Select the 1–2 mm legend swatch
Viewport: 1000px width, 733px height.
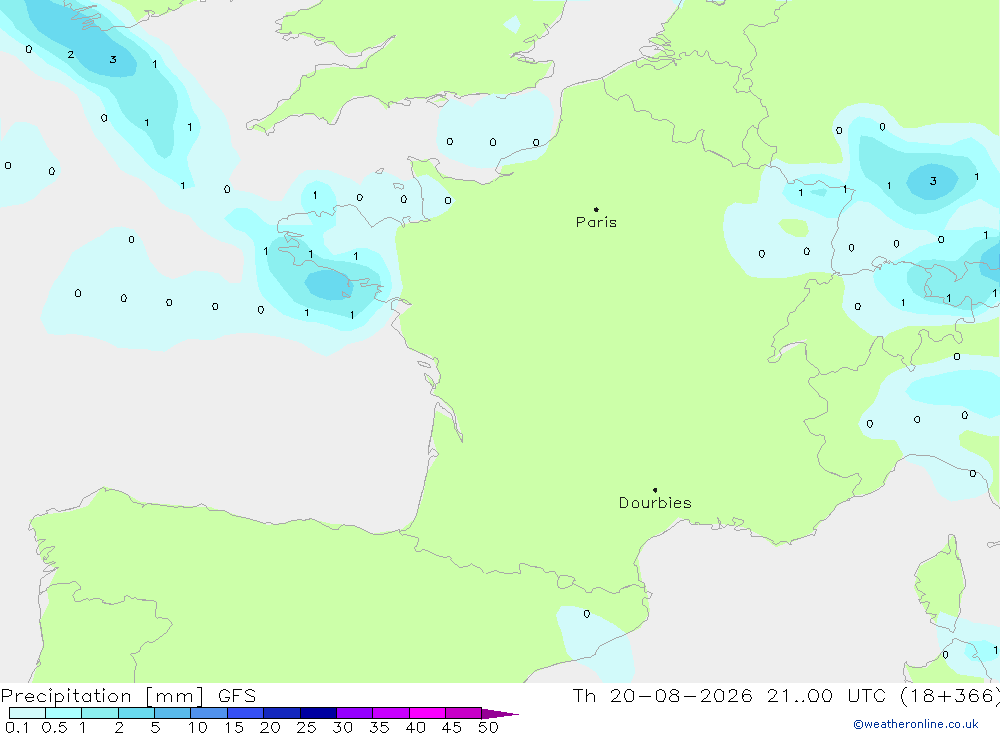click(100, 713)
